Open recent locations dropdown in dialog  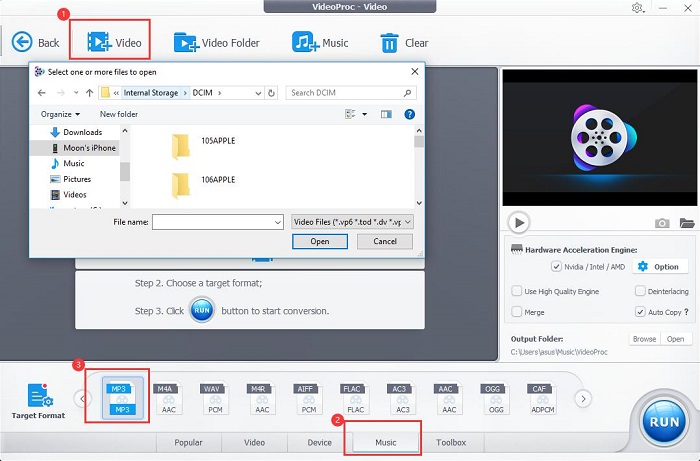(x=76, y=93)
